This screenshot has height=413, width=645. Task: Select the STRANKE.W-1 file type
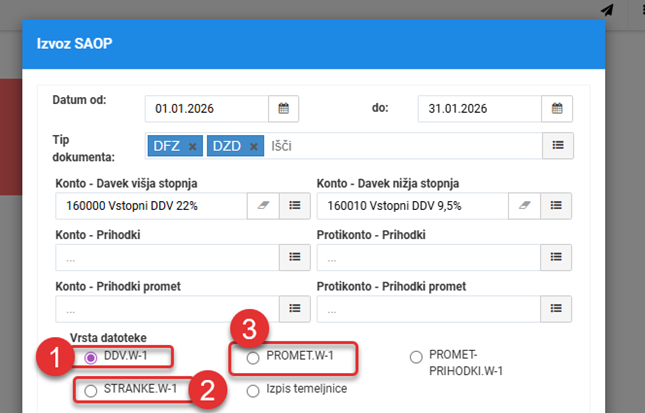pyautogui.click(x=90, y=391)
